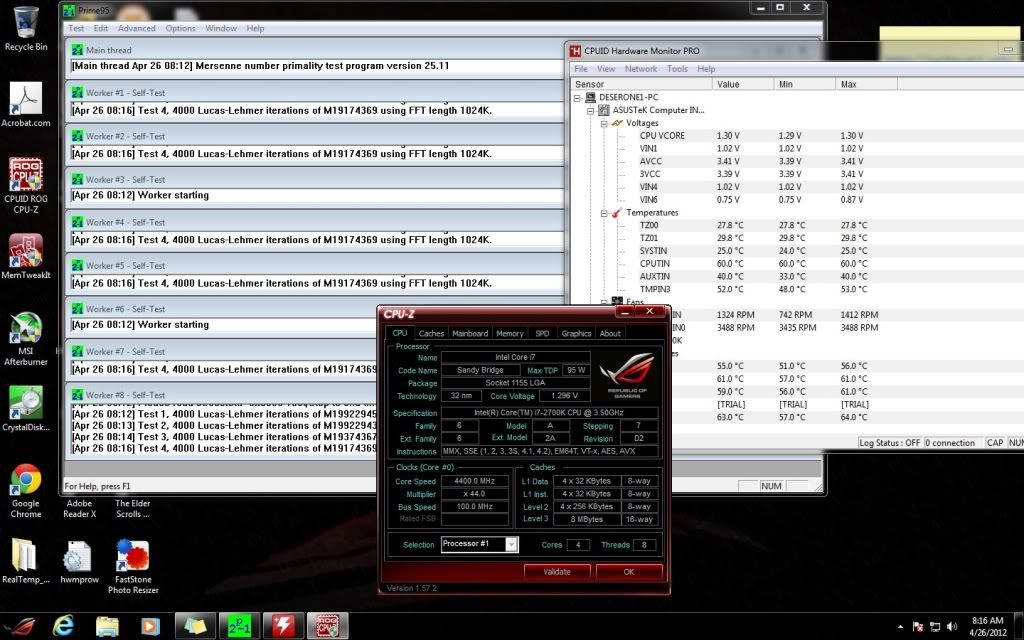
Task: Click the Max column header
Action: [x=867, y=84]
